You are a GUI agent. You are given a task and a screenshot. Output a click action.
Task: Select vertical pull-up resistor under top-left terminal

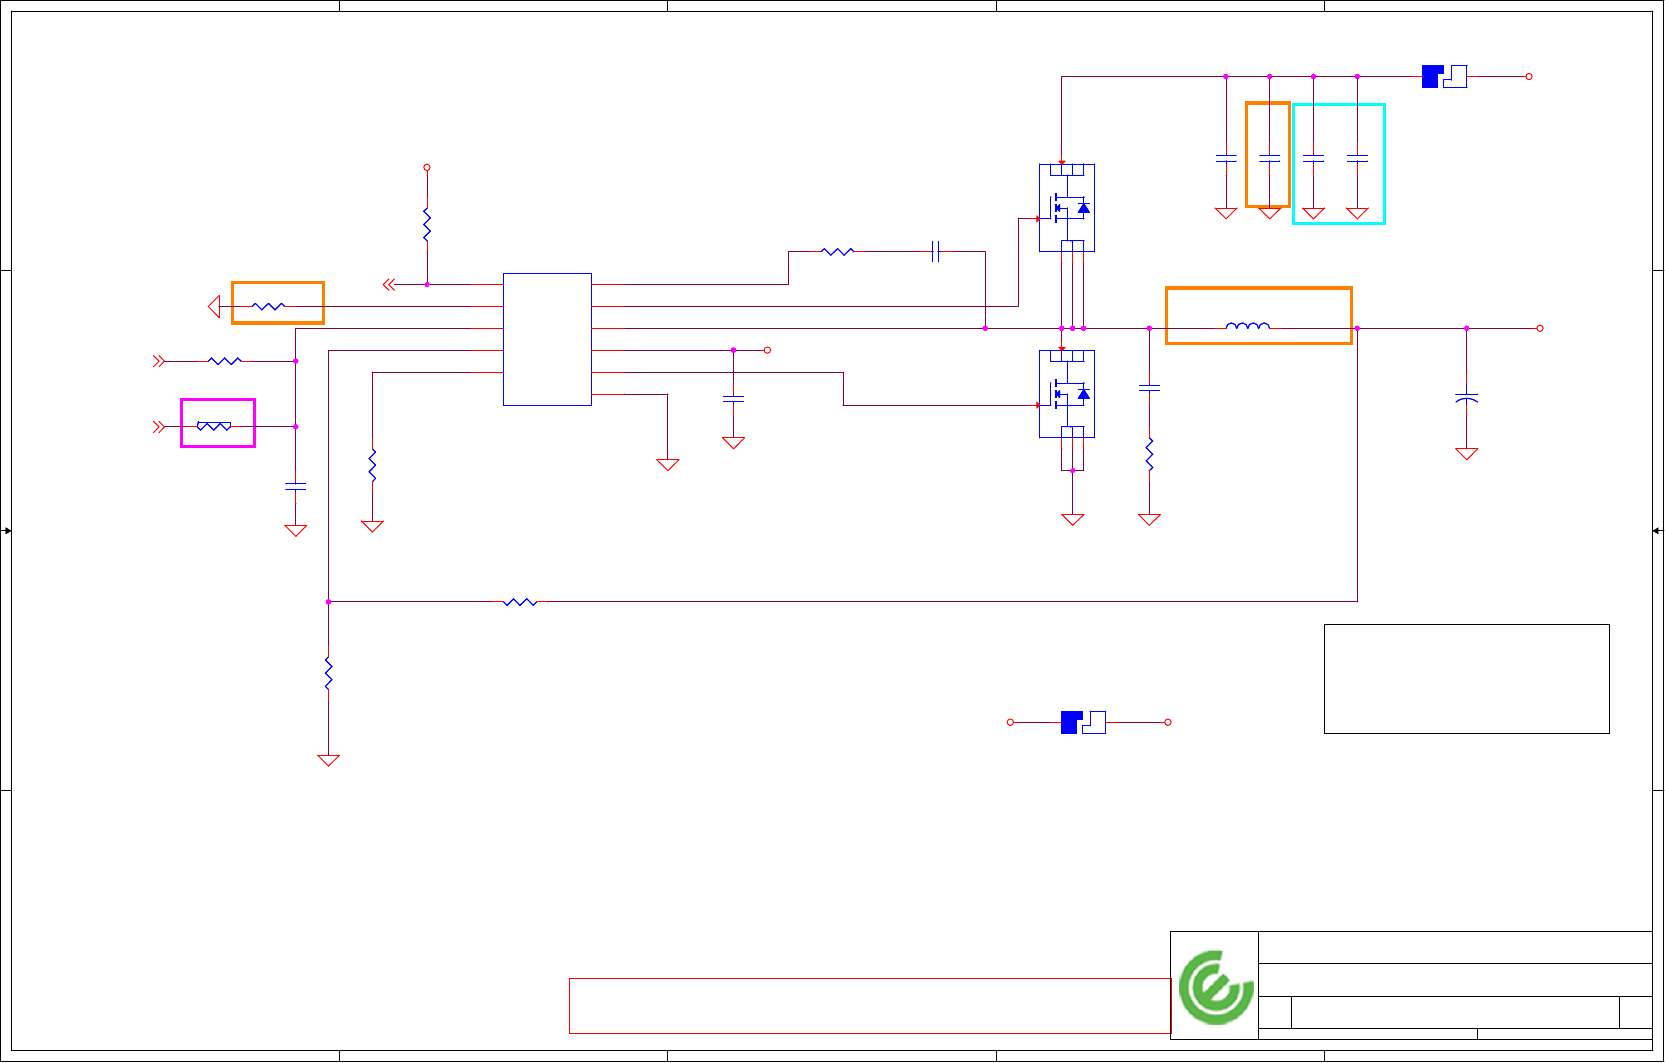tap(427, 224)
